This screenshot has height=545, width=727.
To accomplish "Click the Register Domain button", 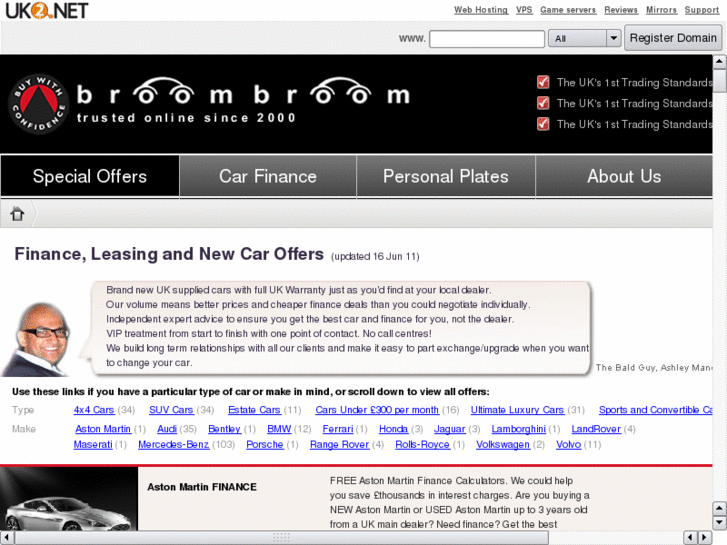I will [673, 38].
